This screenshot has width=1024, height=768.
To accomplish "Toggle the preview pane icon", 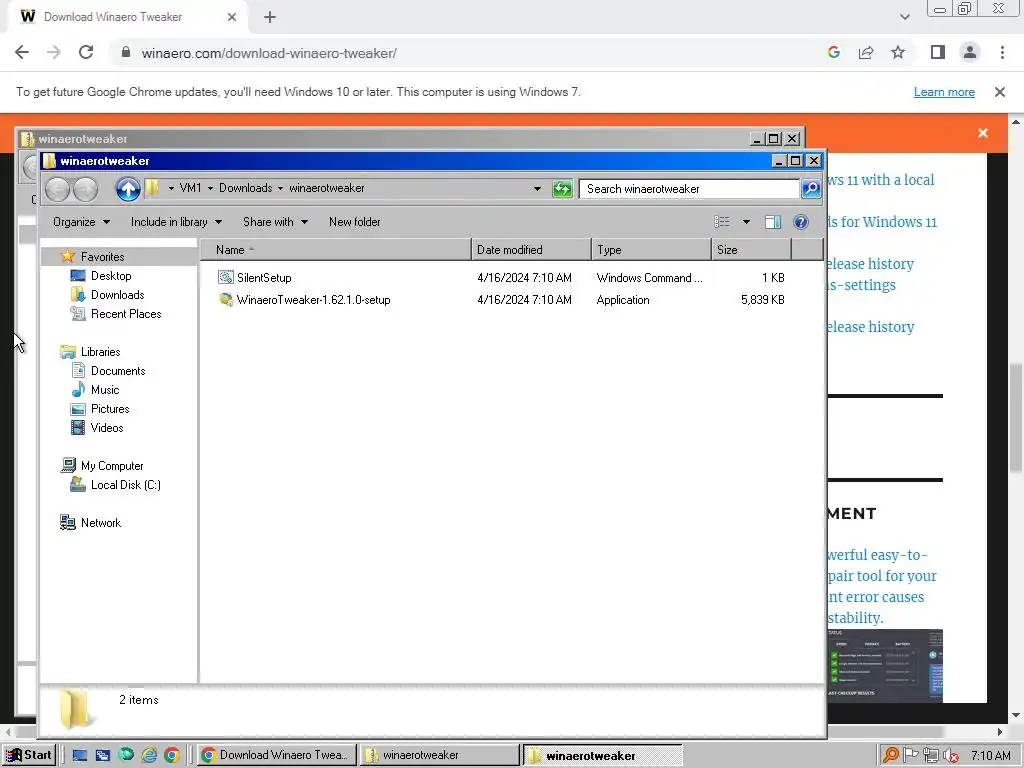I will pos(773,222).
